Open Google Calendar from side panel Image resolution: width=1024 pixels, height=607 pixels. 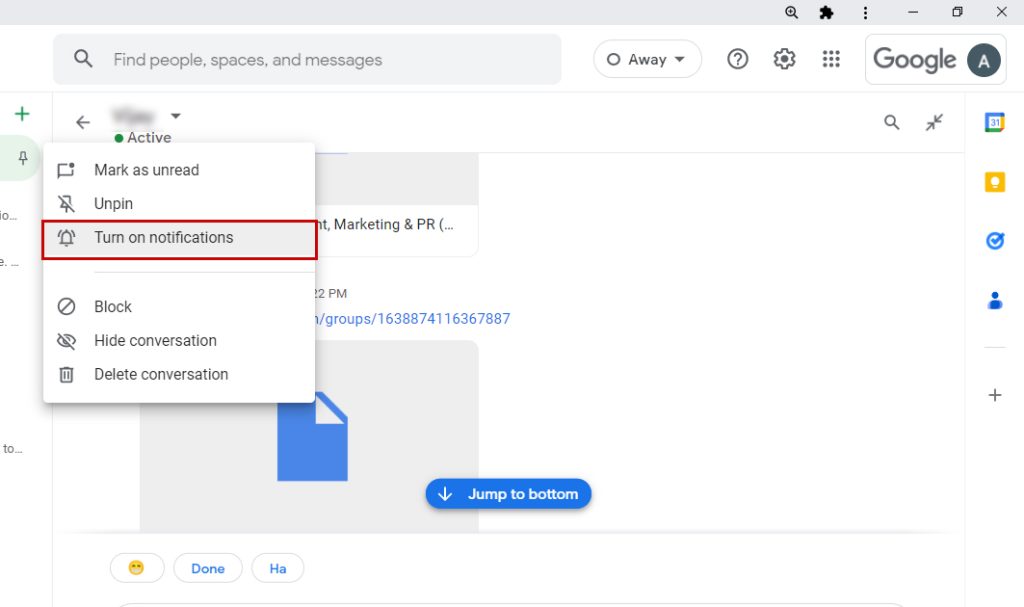(x=994, y=123)
